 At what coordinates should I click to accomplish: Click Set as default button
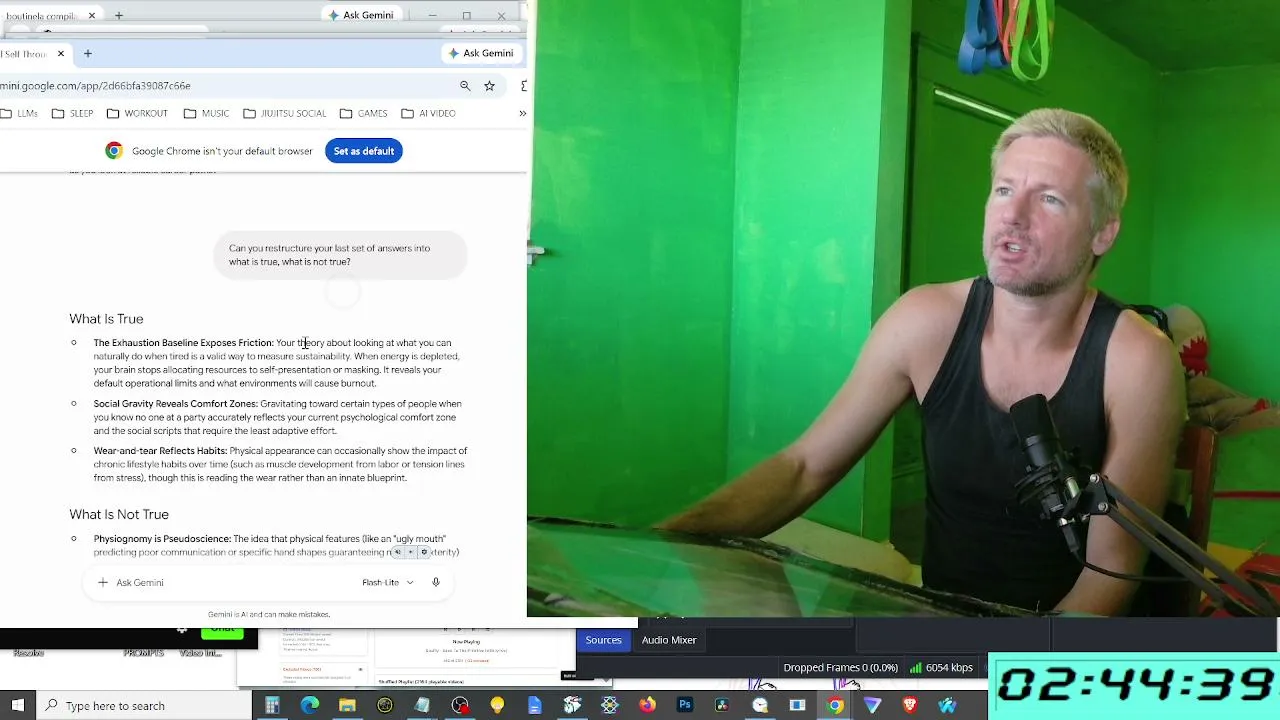[x=364, y=151]
